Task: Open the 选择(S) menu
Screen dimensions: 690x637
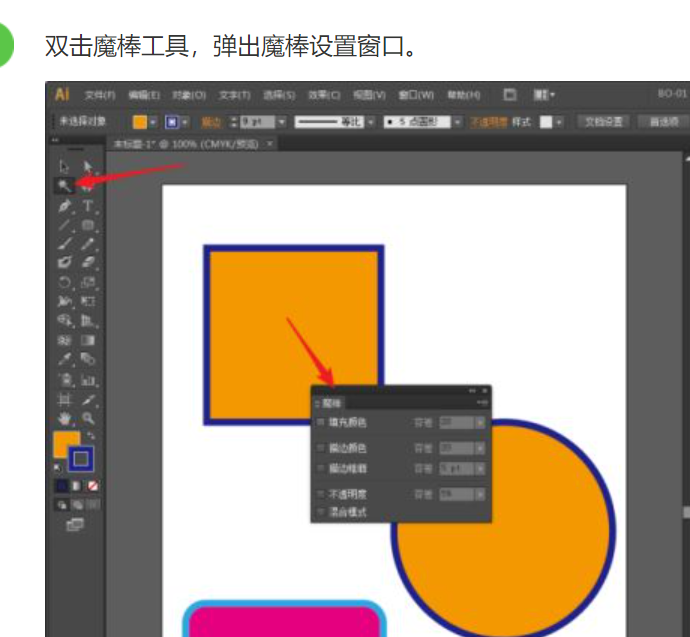Action: [279, 95]
